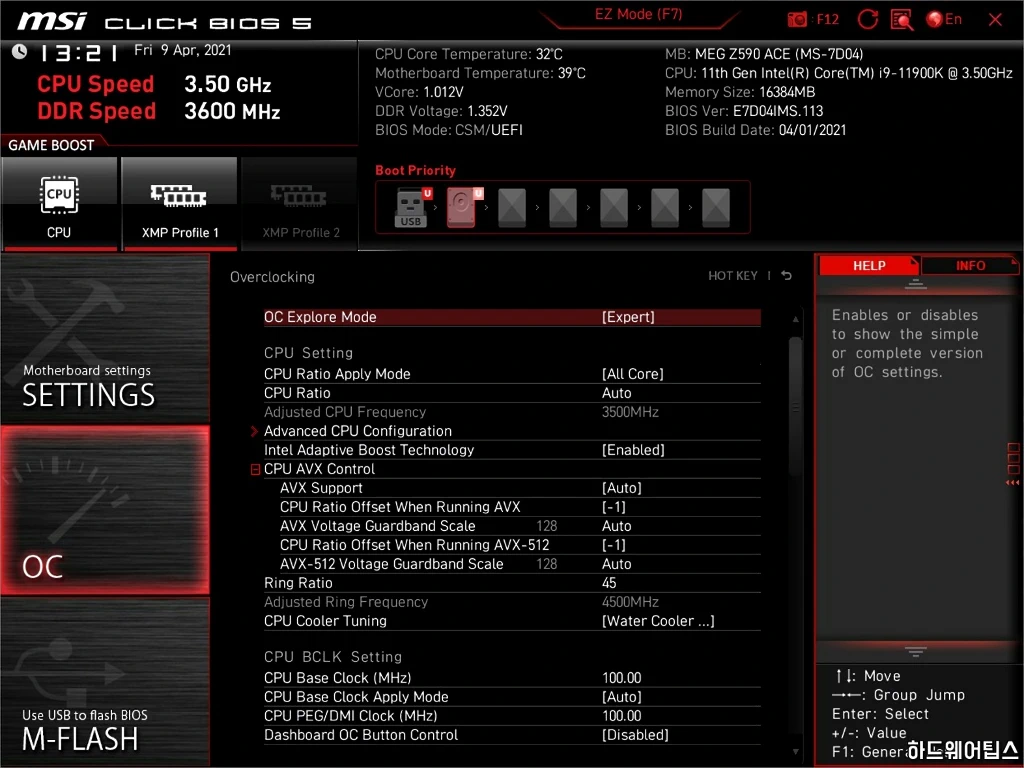Enable XMP Profile 2 memory button
Image resolution: width=1024 pixels, height=768 pixels.
coord(300,204)
